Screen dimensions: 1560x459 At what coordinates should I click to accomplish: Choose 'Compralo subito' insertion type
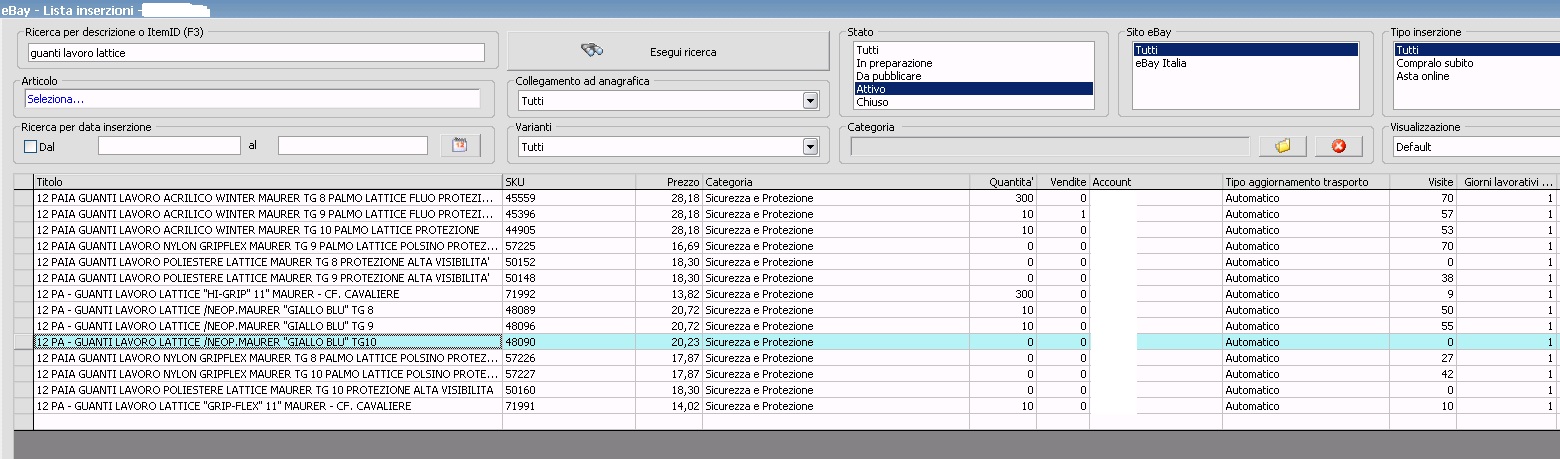[x=1434, y=63]
